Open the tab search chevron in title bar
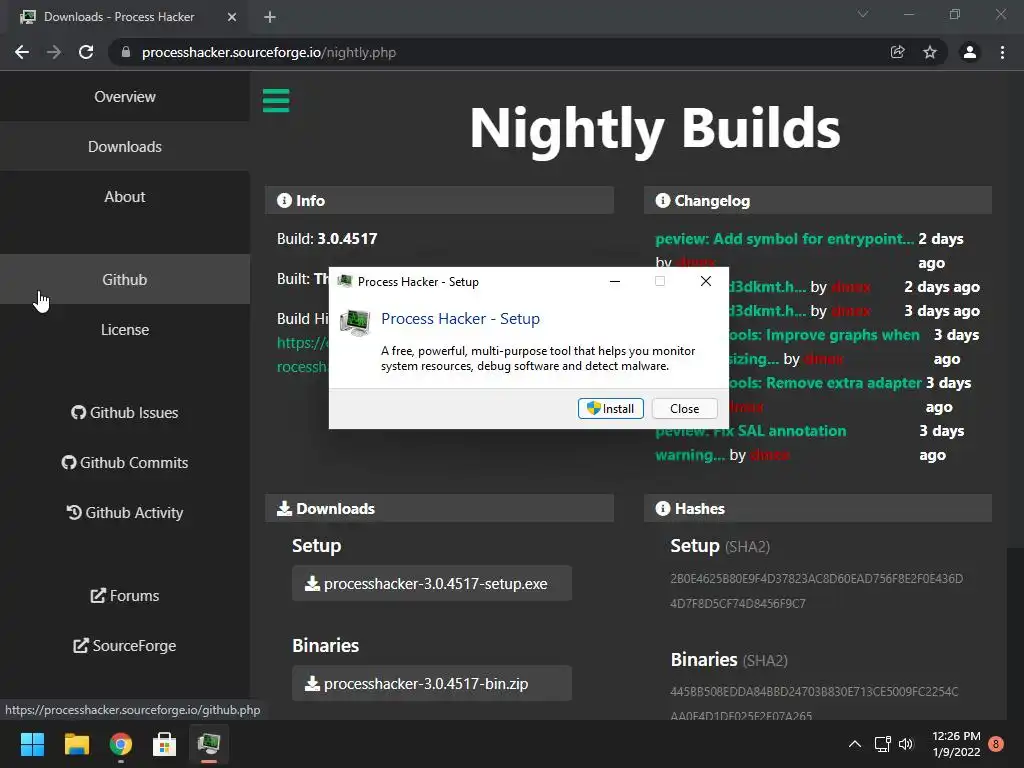 [863, 14]
